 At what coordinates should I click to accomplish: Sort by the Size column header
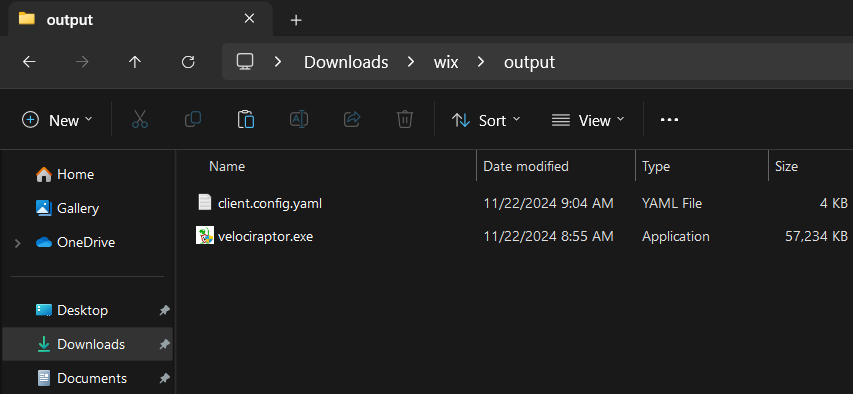786,166
